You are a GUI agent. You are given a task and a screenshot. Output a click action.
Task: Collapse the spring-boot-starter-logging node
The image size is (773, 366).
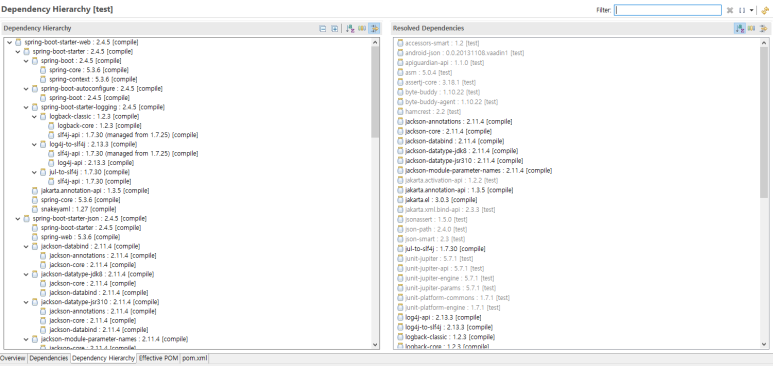coord(27,107)
